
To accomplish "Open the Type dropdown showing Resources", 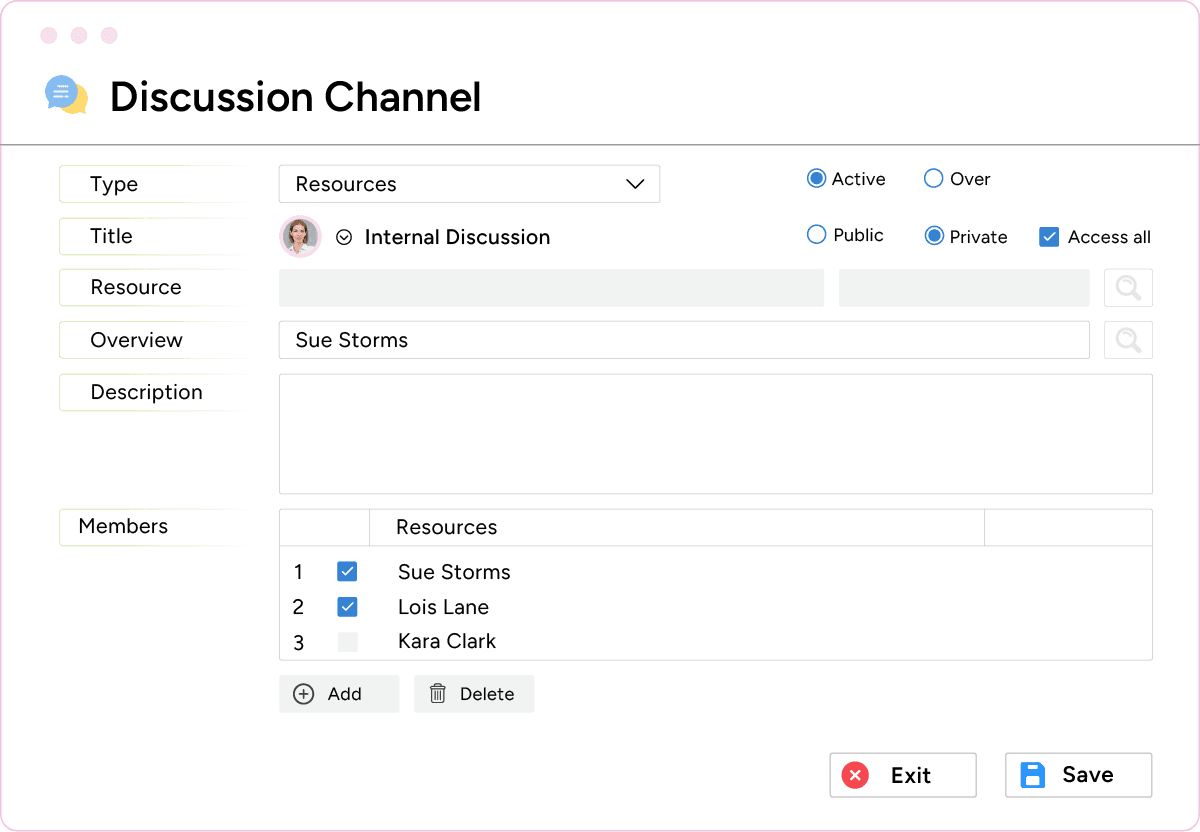I will (469, 184).
